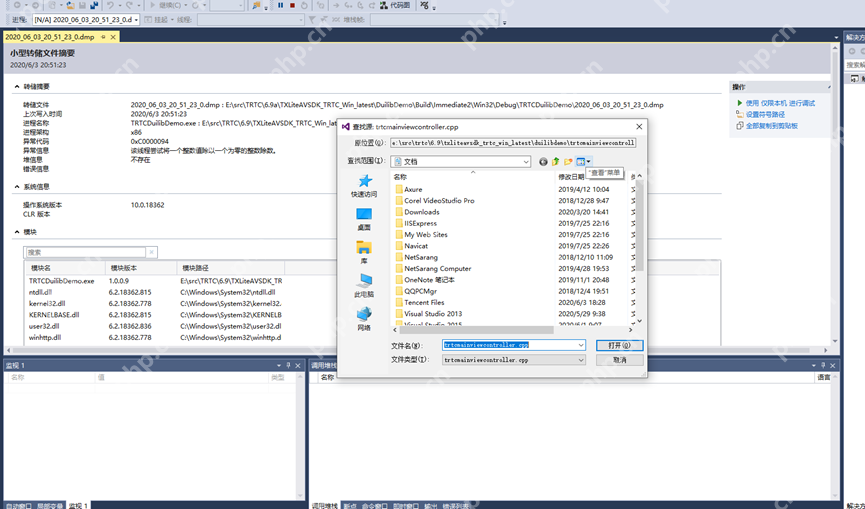This screenshot has width=865, height=509.
Task: Click the save all toolbar icon
Action: click(94, 5)
